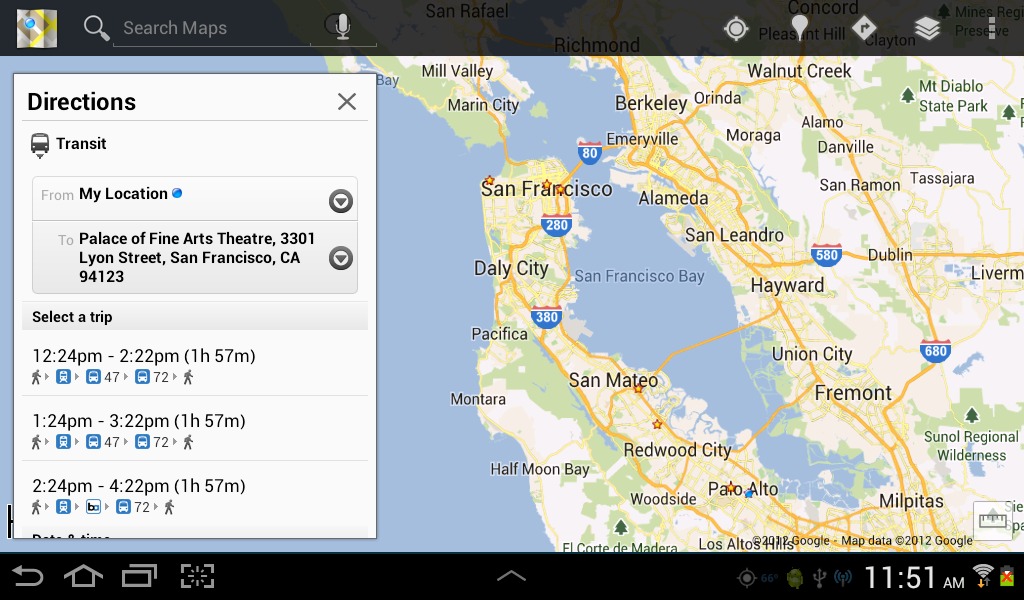The height and width of the screenshot is (600, 1024).
Task: Tap the Daly City map label
Action: [x=511, y=268]
